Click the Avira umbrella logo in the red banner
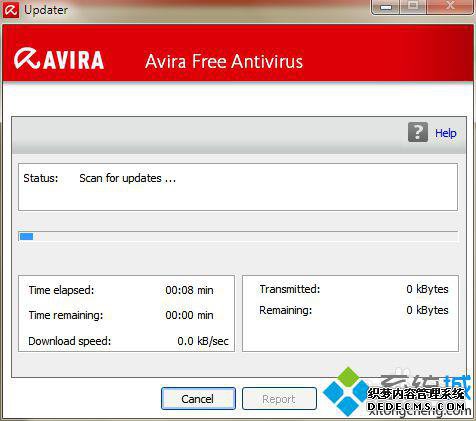 click(x=27, y=59)
